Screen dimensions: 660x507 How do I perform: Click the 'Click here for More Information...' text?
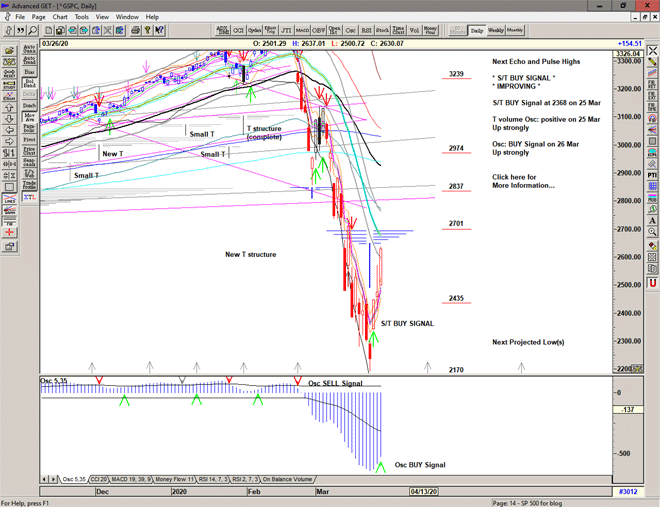point(523,181)
